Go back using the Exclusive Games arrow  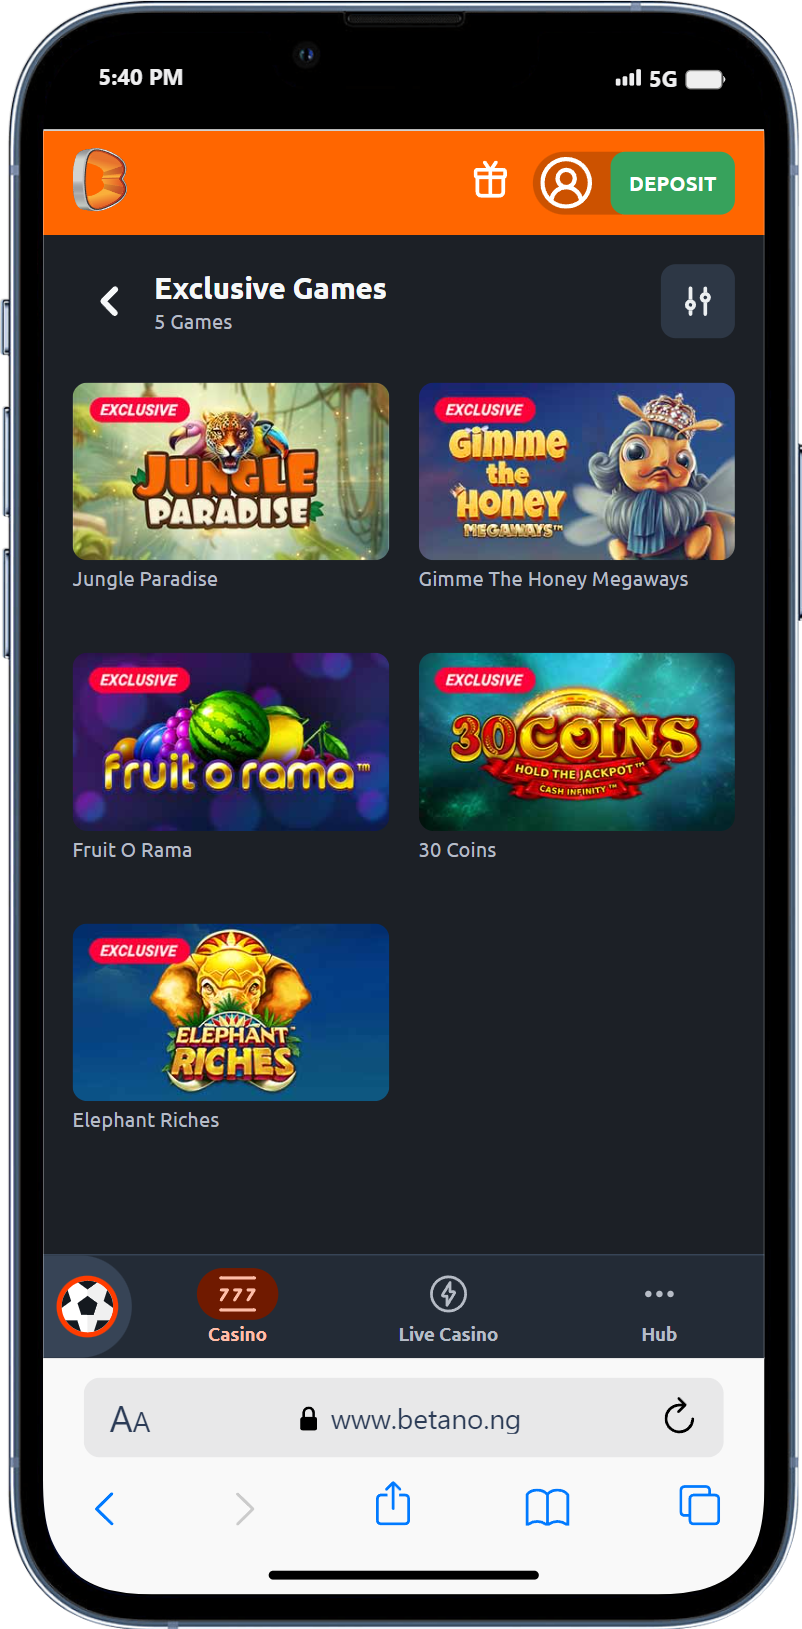click(x=110, y=301)
